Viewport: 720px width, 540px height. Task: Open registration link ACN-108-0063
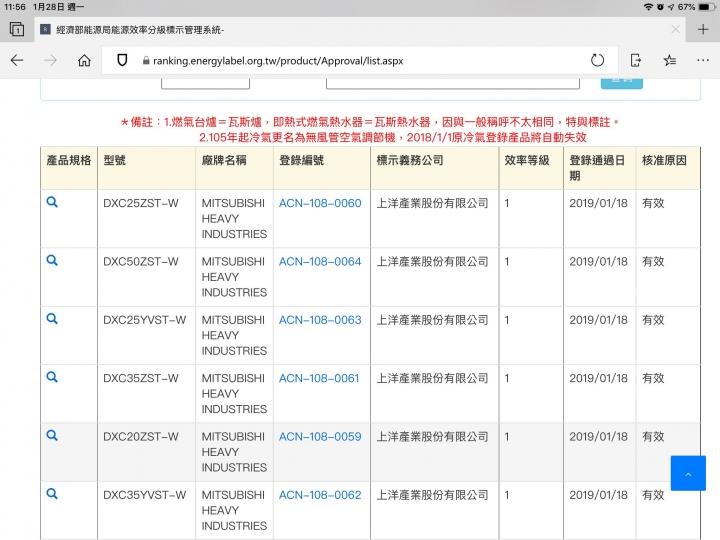point(320,320)
